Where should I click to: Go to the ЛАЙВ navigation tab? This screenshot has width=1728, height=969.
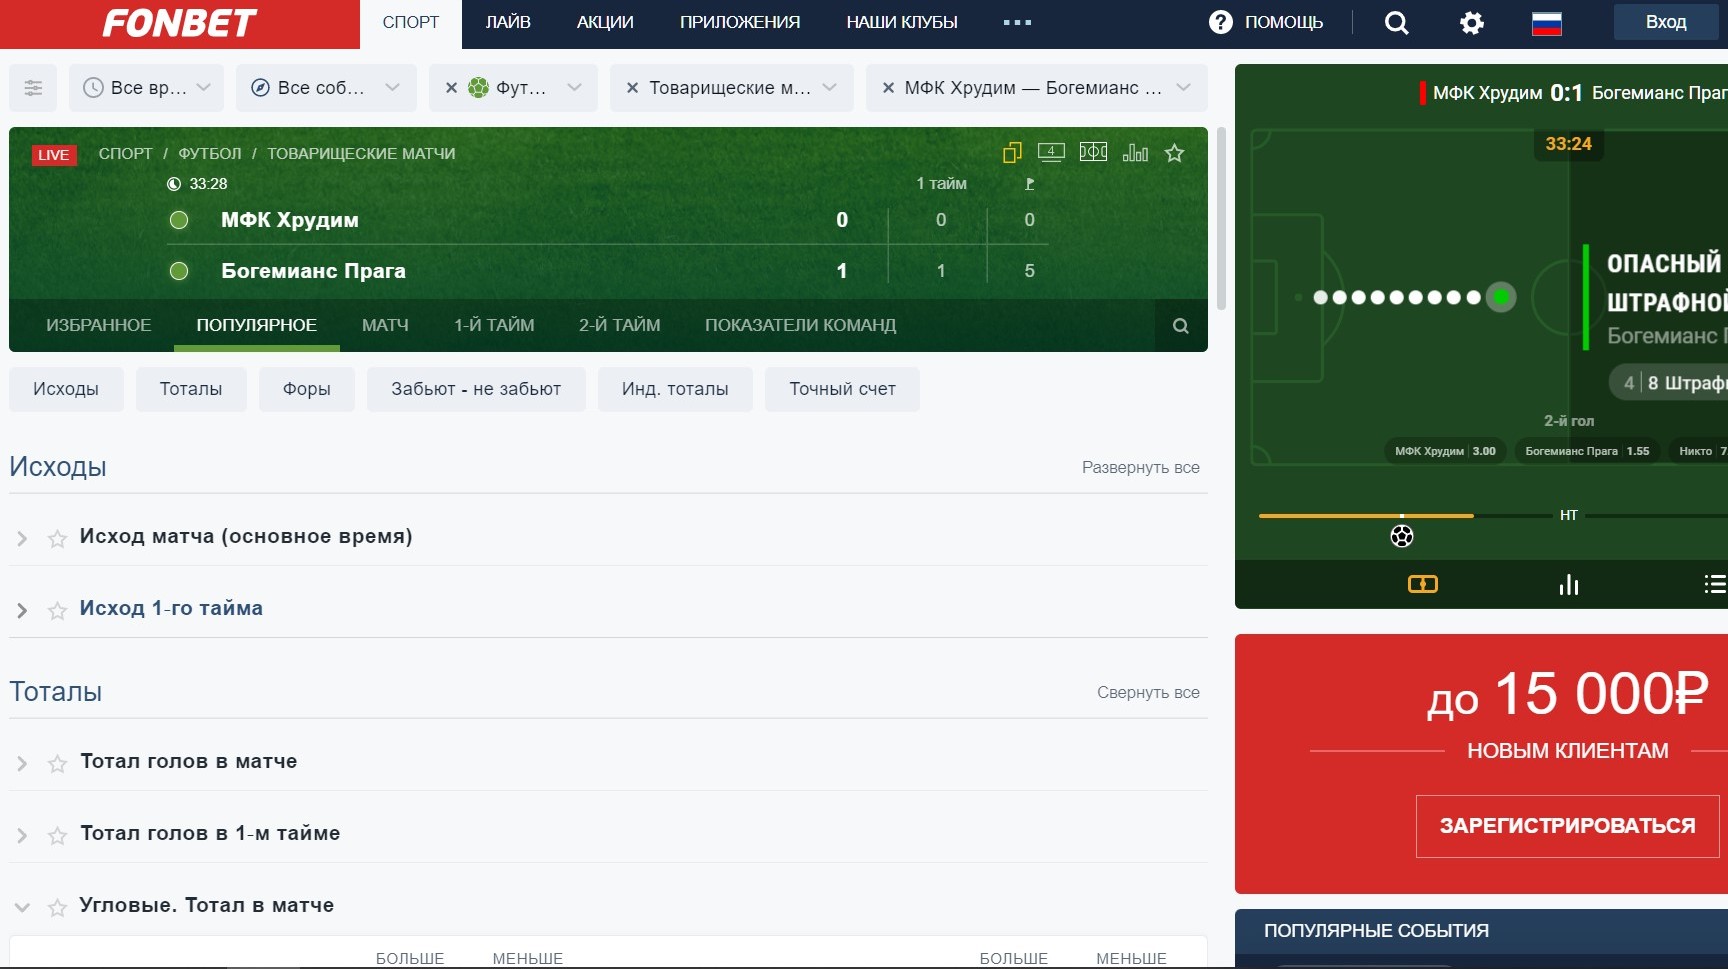click(508, 23)
